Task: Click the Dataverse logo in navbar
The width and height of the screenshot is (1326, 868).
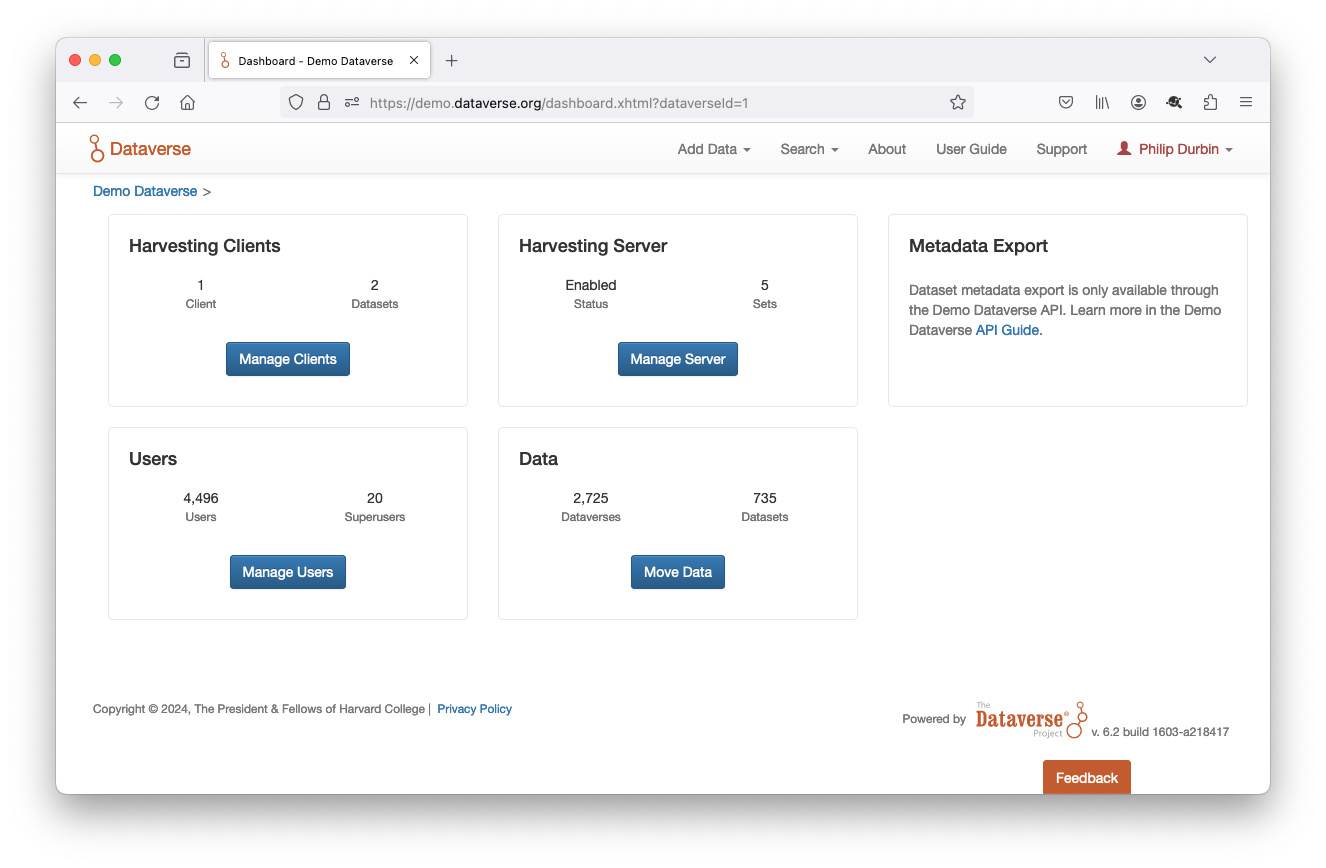Action: coord(139,149)
